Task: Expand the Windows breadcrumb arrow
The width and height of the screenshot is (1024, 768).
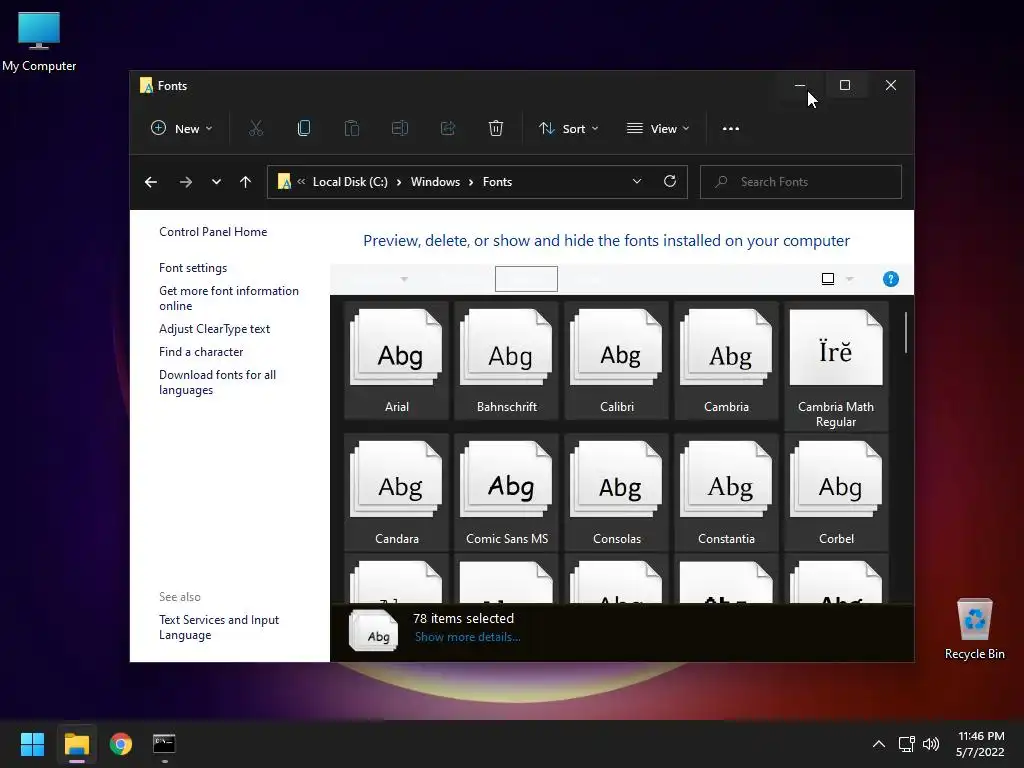Action: (471, 182)
